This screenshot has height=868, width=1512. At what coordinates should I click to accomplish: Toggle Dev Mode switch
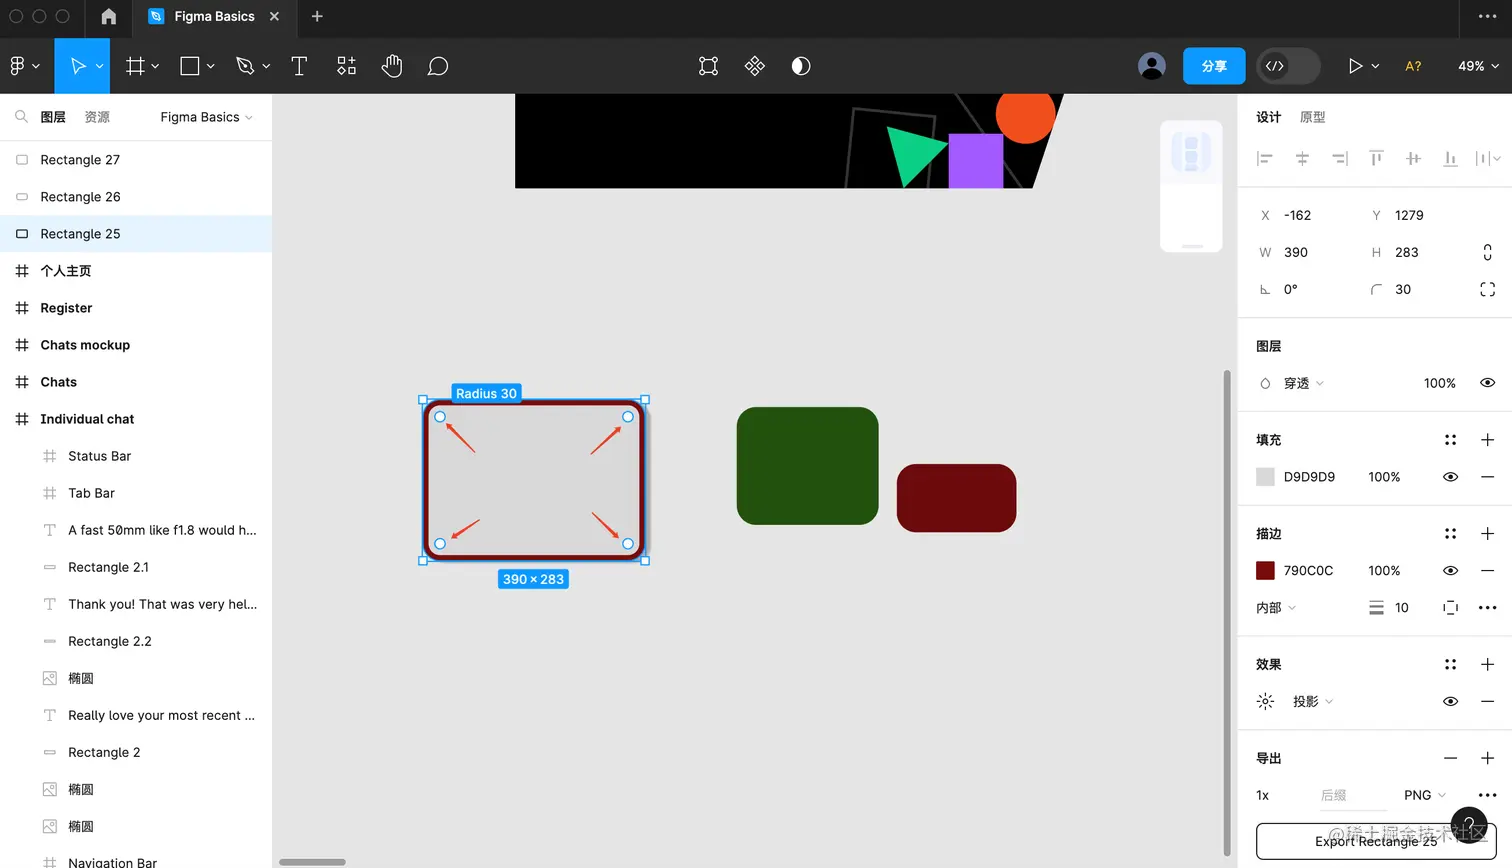tap(1288, 66)
